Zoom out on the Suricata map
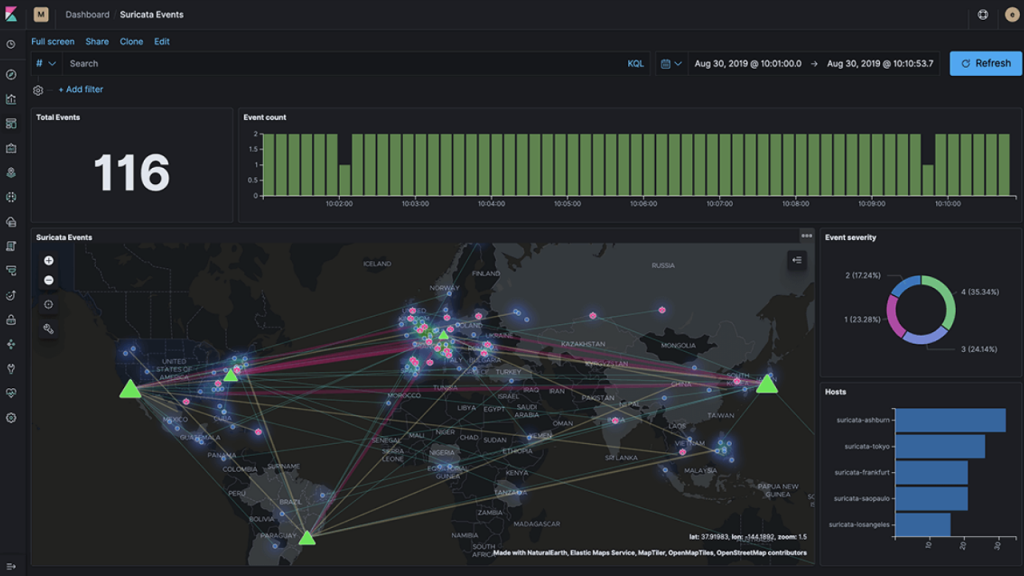 [48, 280]
